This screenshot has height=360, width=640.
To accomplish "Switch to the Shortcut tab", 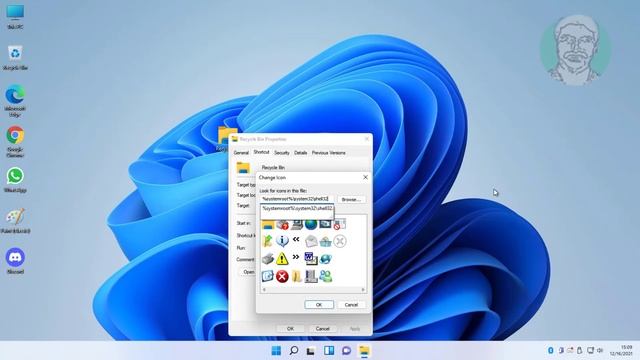I will [x=261, y=152].
